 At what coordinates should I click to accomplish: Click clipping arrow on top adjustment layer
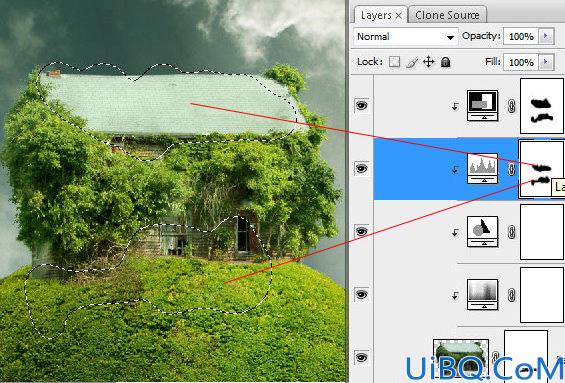[455, 106]
